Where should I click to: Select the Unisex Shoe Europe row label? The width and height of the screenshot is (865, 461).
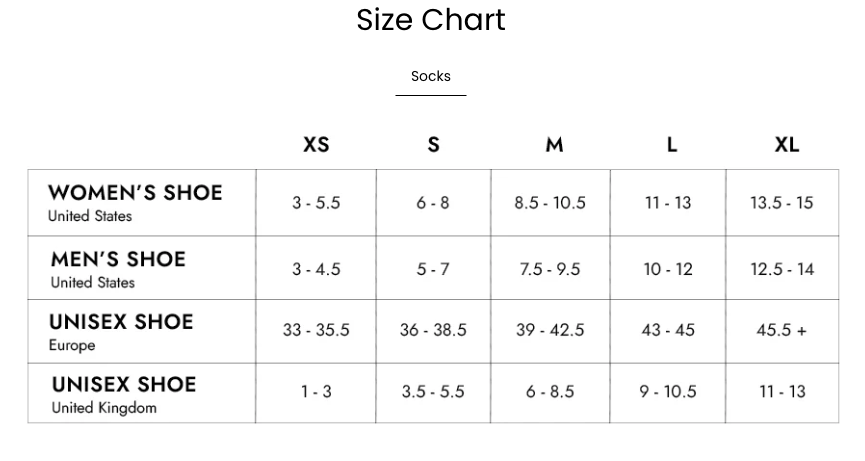pos(121,332)
